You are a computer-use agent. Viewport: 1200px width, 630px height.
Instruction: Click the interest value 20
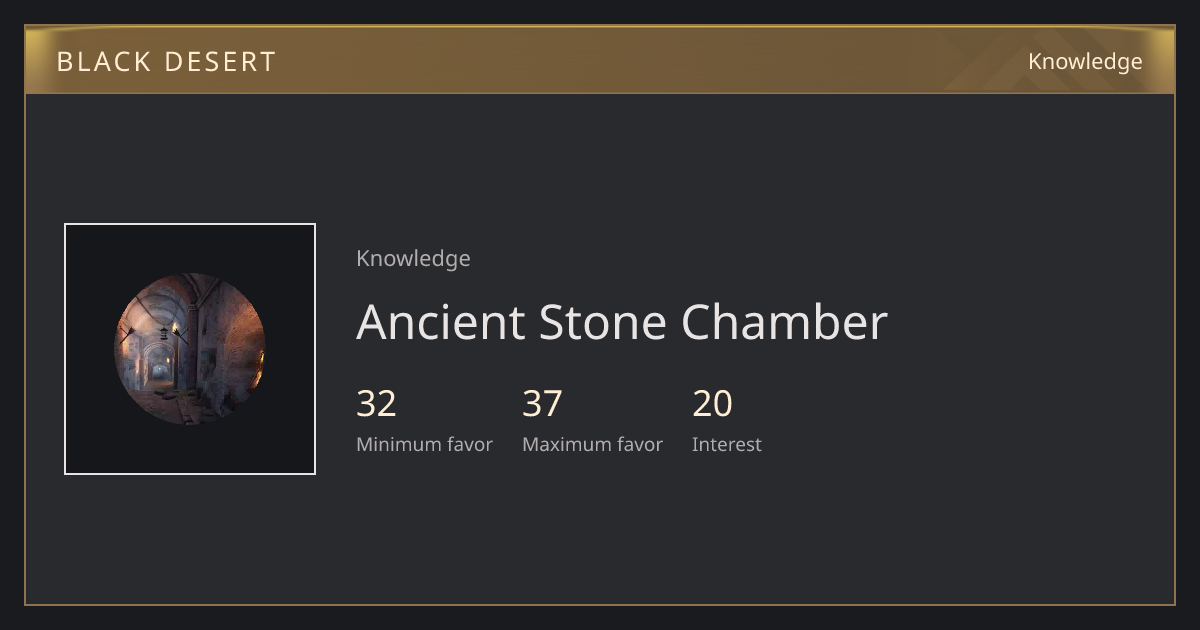point(712,403)
